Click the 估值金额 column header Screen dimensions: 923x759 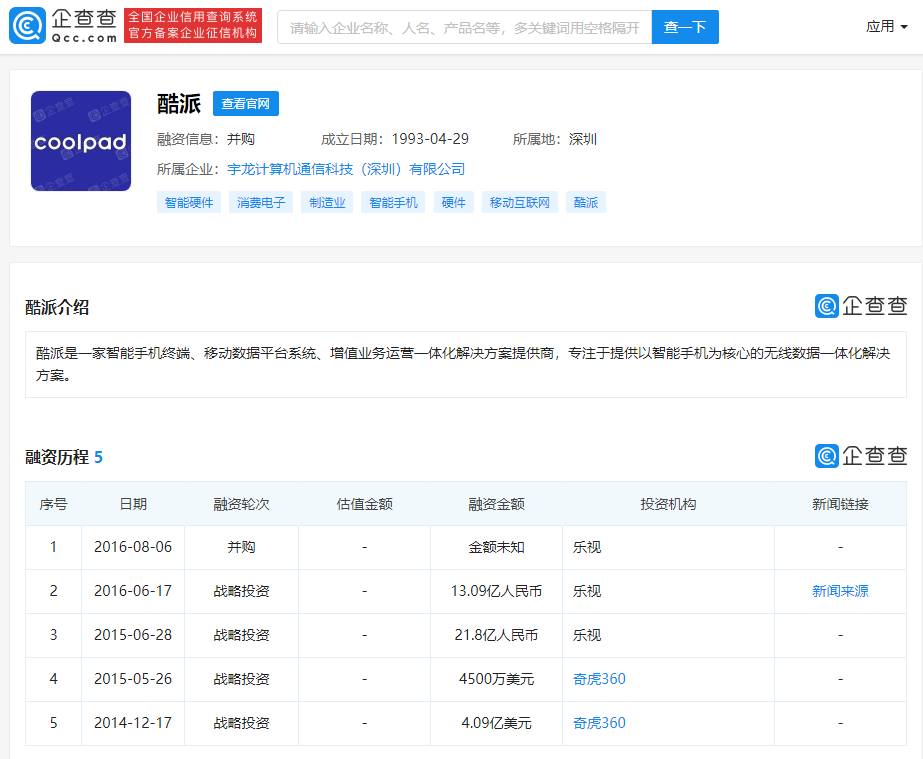tap(364, 504)
